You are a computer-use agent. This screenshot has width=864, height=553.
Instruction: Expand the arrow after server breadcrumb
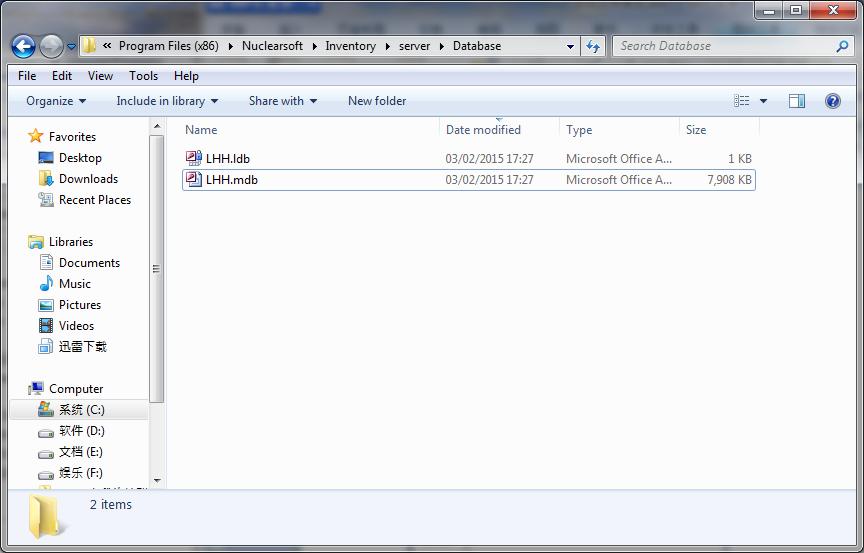(x=442, y=47)
